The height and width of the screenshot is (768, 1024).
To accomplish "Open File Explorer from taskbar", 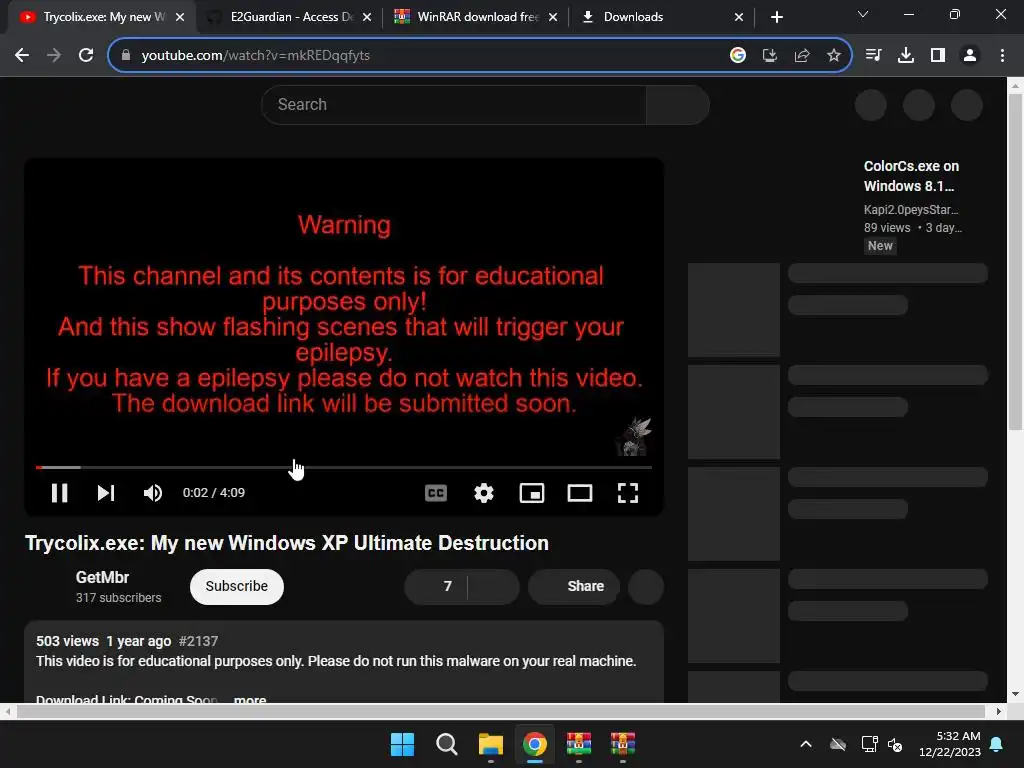I will pos(490,744).
